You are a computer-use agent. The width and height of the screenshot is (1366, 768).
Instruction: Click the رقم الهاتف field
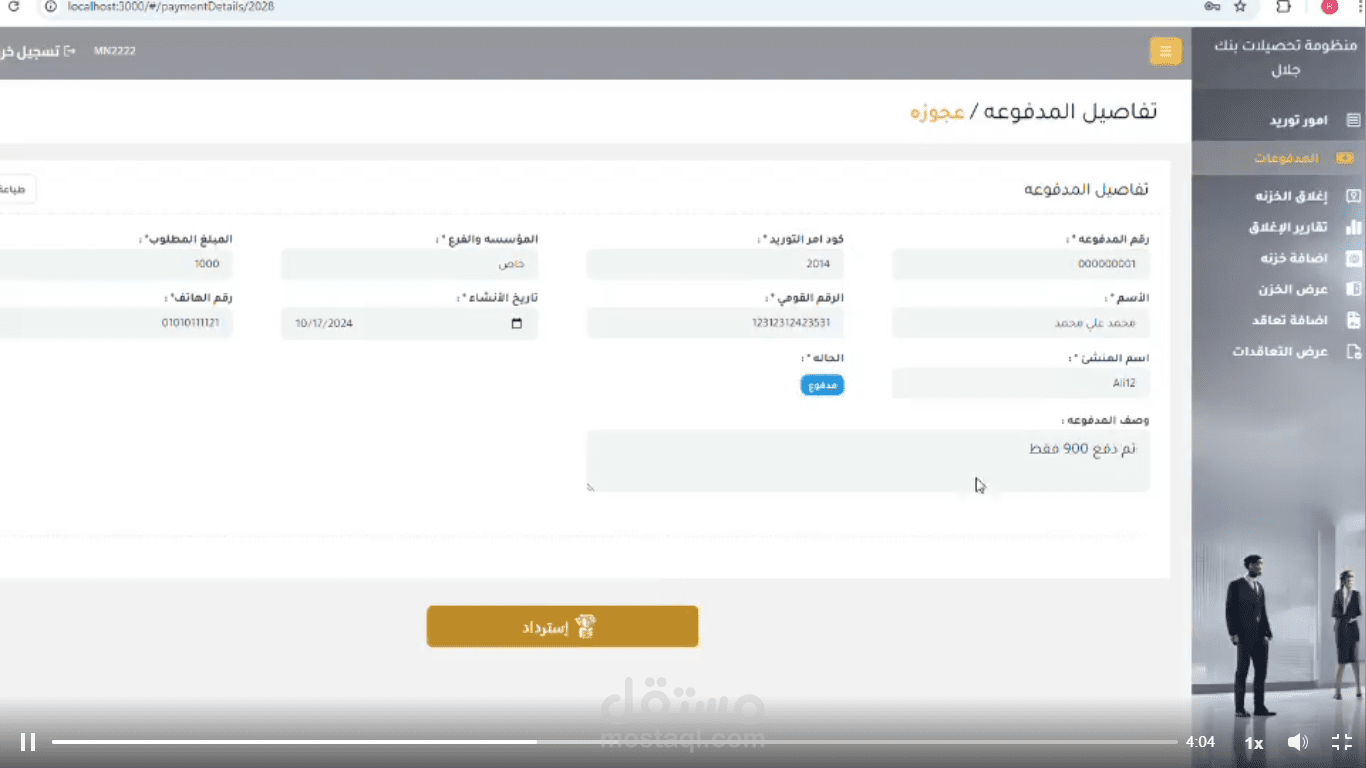pos(115,323)
